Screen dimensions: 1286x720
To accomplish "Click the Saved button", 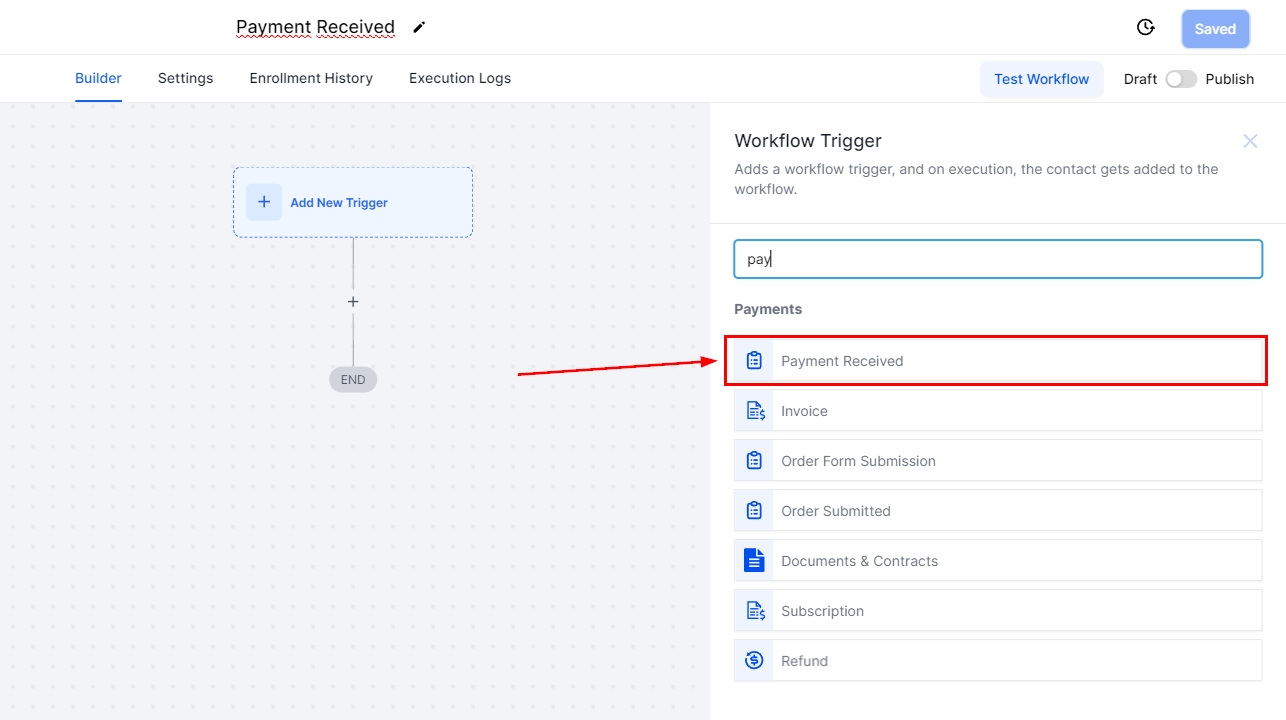I will 1215,29.
